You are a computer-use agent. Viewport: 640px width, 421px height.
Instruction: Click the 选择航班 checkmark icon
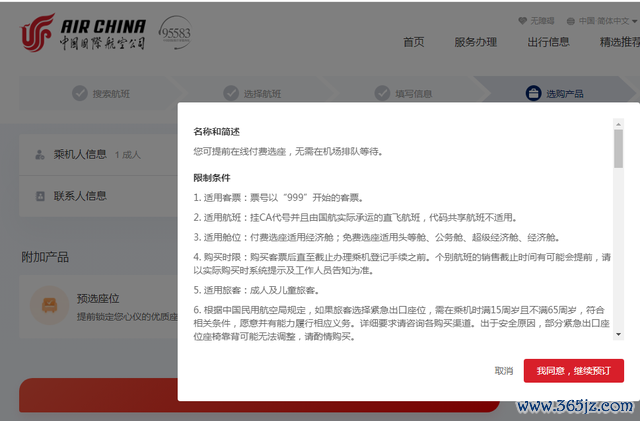point(231,93)
